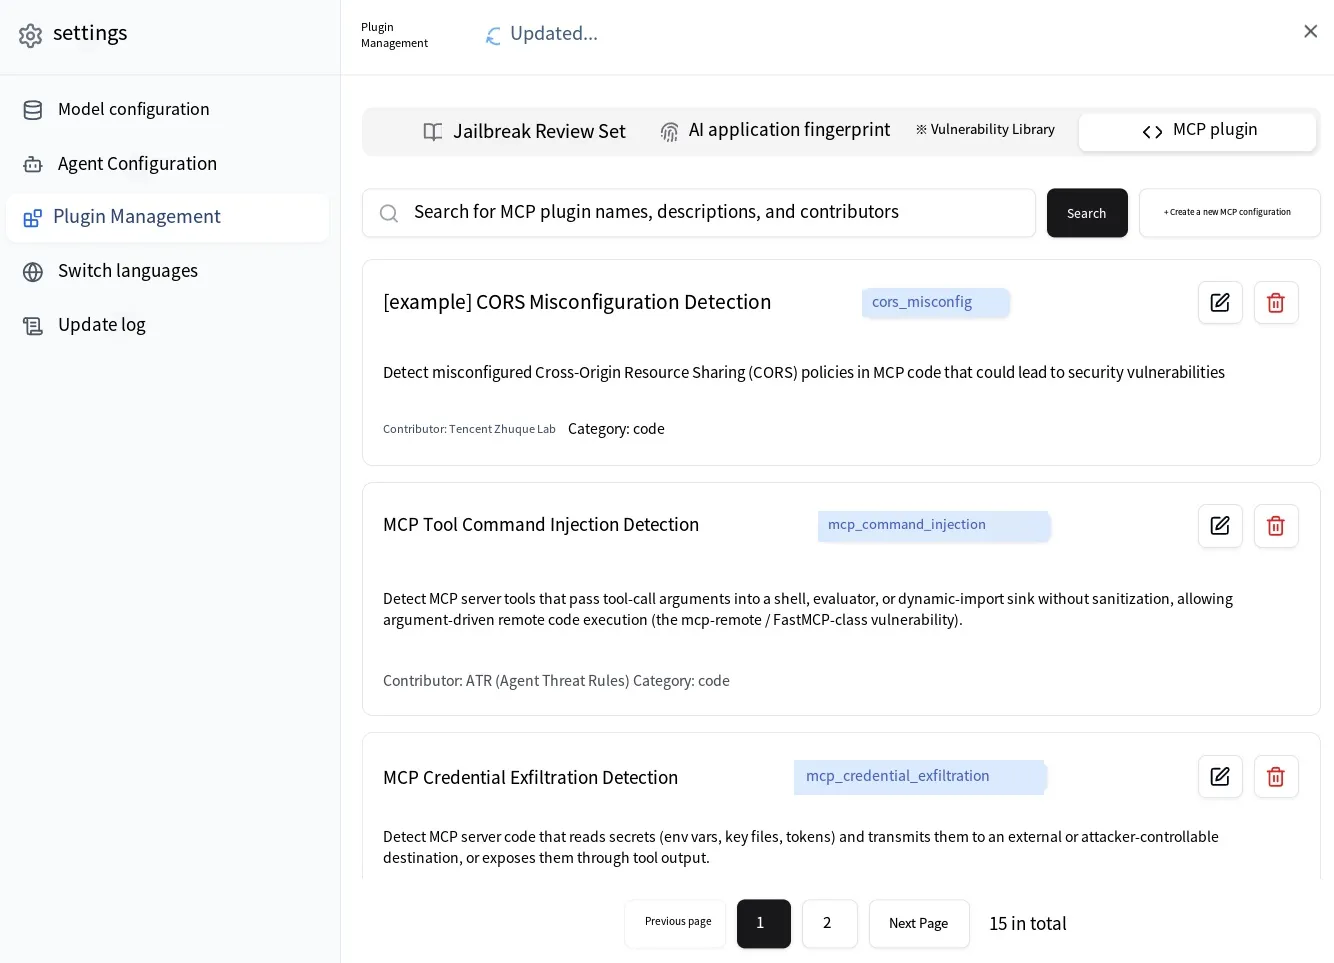The image size is (1334, 963).
Task: Delete the MCP Credential Exfiltration plugin
Action: click(1276, 776)
